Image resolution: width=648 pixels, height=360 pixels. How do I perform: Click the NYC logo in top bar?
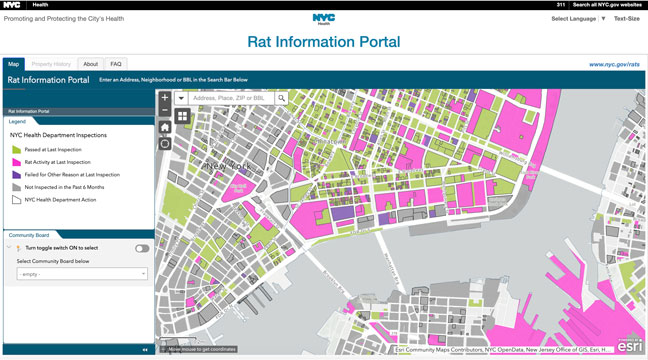click(12, 5)
